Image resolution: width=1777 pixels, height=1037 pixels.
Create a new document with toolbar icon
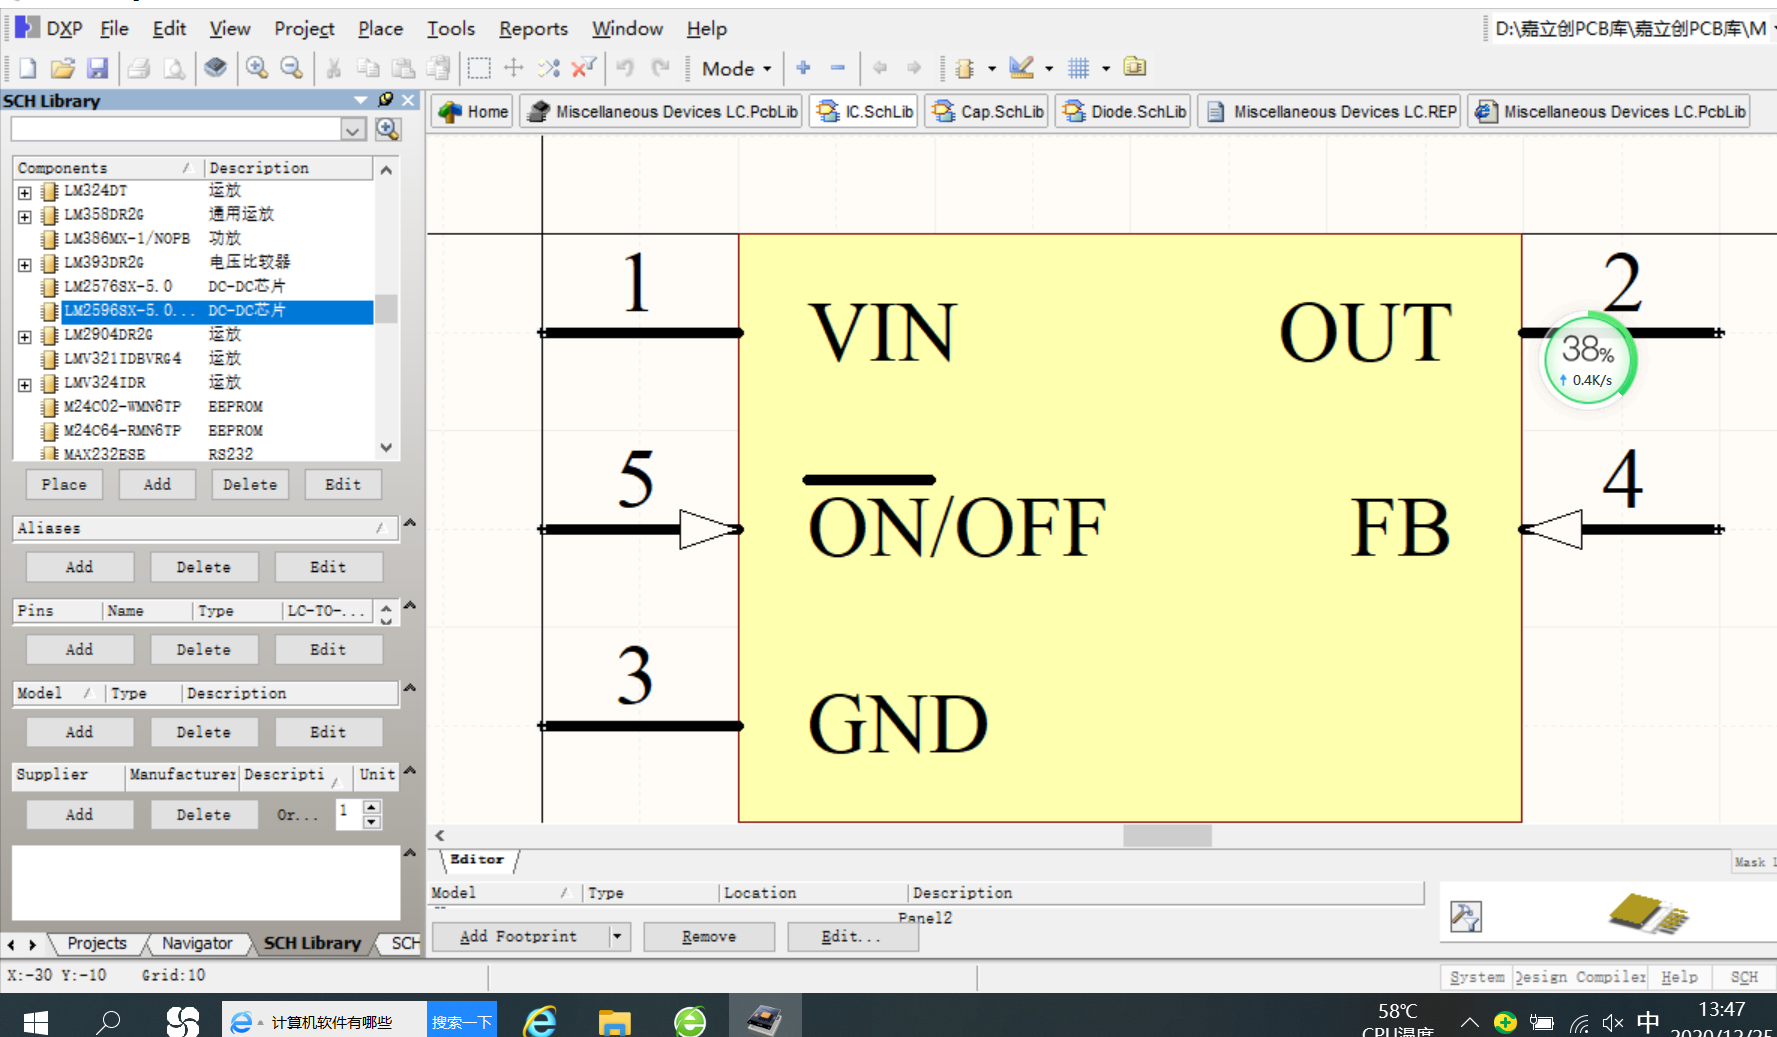pyautogui.click(x=28, y=68)
